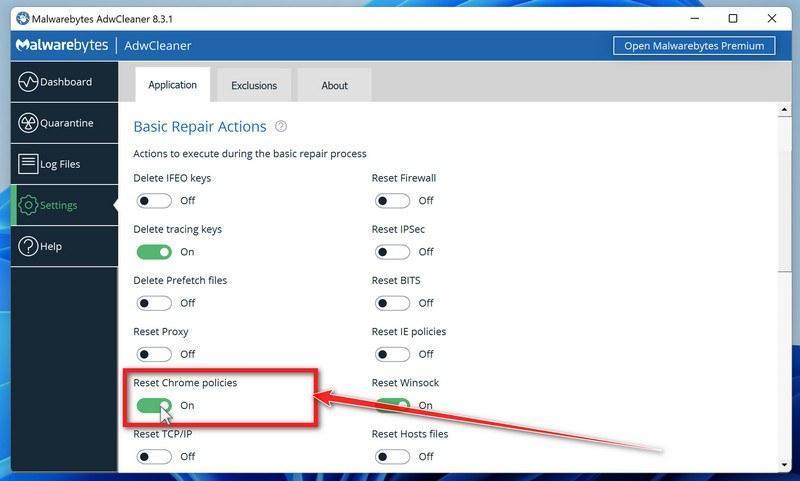This screenshot has width=800, height=481.
Task: Switch to the Application tab
Action: coord(172,85)
